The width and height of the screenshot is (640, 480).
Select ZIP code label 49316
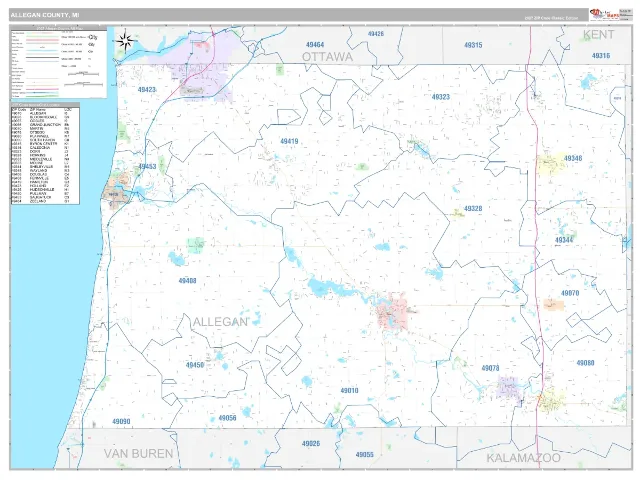601,56
